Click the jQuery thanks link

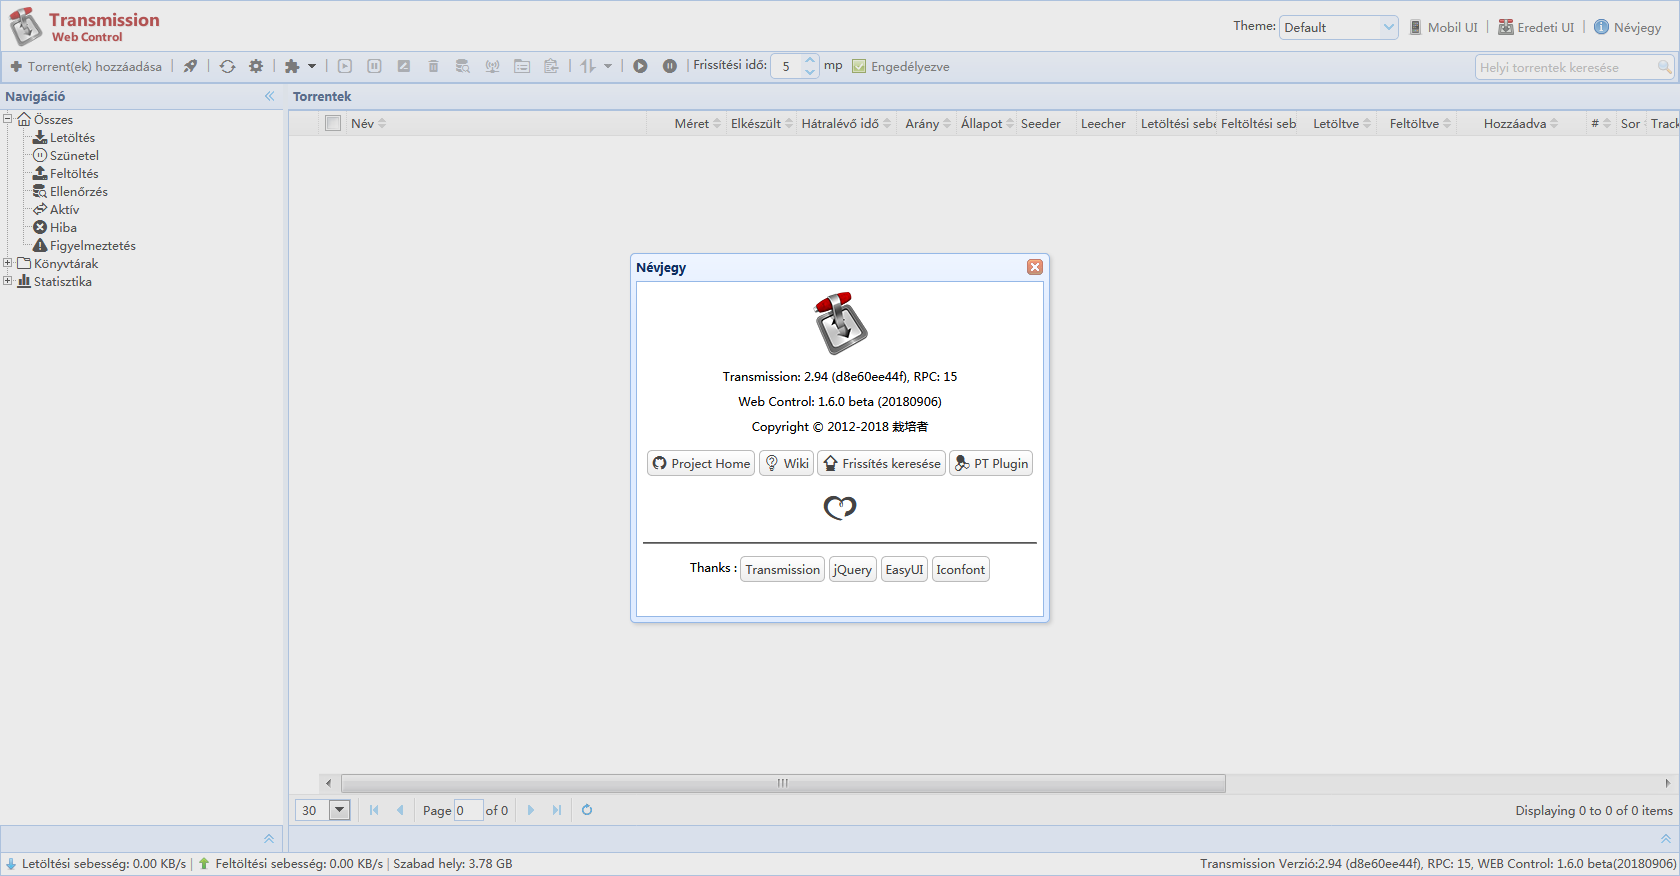tap(852, 569)
